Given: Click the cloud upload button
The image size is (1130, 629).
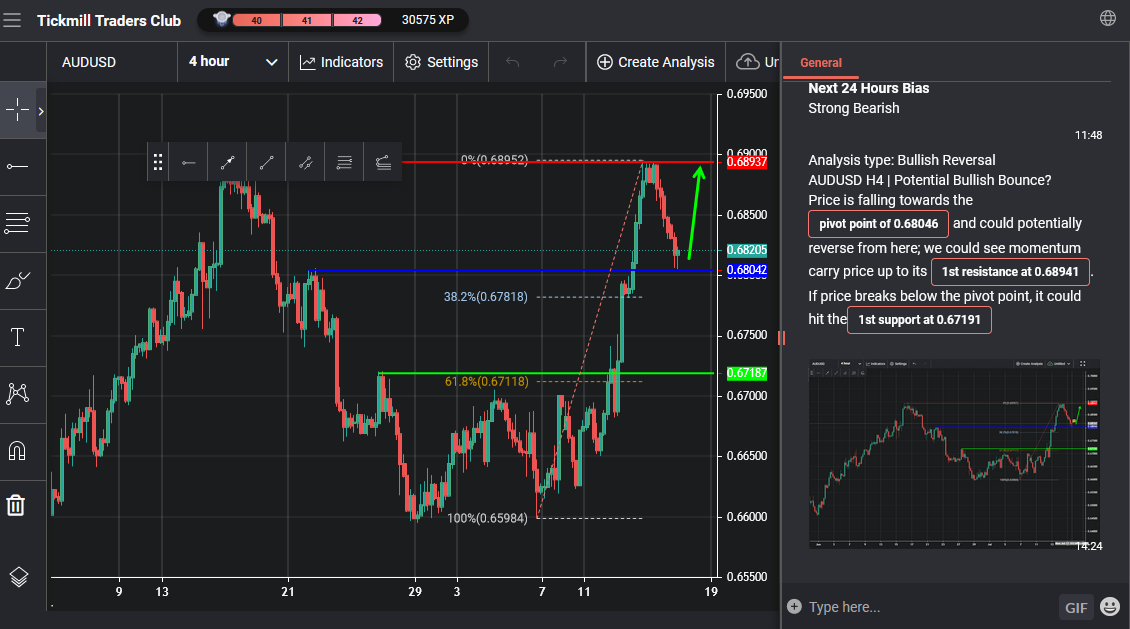Looking at the screenshot, I should [748, 62].
